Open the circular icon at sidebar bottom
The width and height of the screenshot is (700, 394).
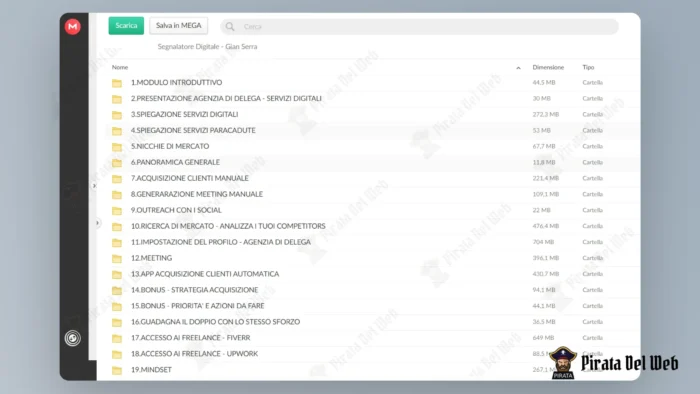pyautogui.click(x=72, y=338)
